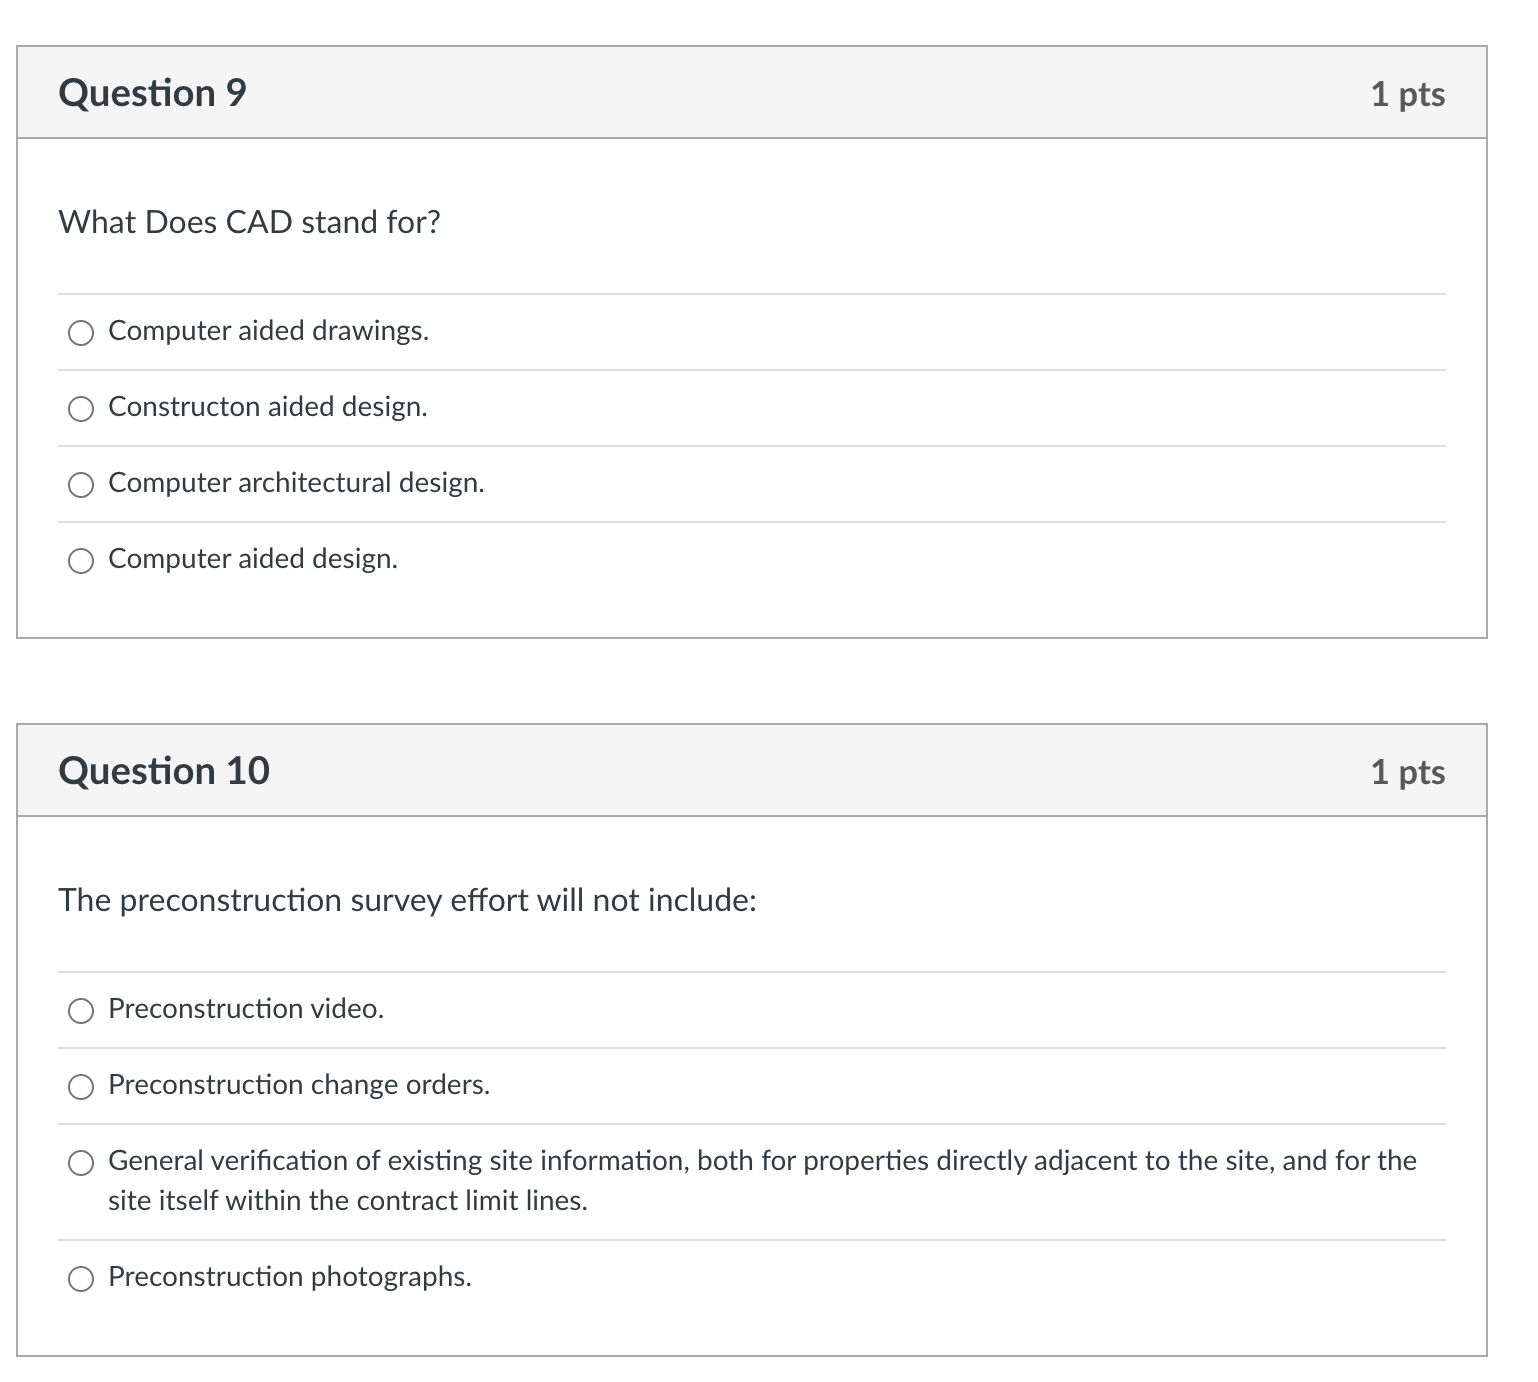Viewport: 1538px width, 1382px height.
Task: Choose Constructon aided design radio option
Action: tap(81, 409)
